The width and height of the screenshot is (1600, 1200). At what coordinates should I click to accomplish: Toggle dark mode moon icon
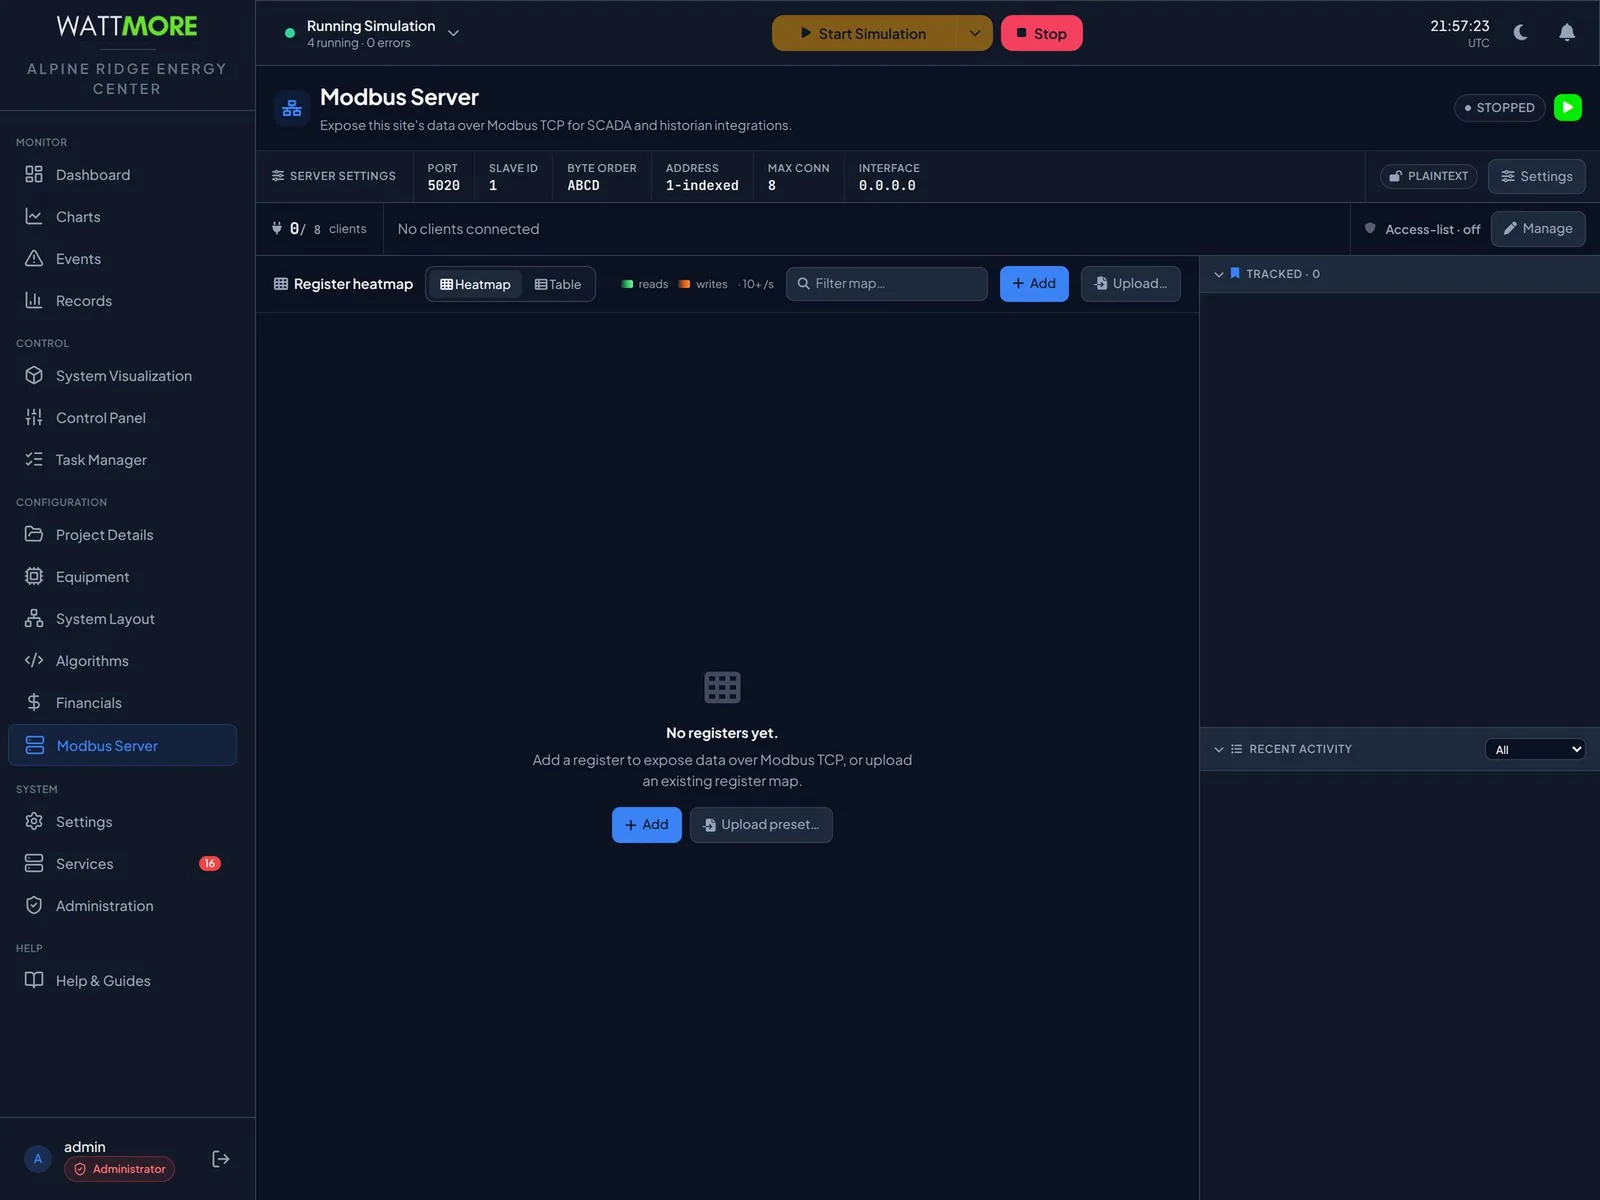tap(1520, 33)
